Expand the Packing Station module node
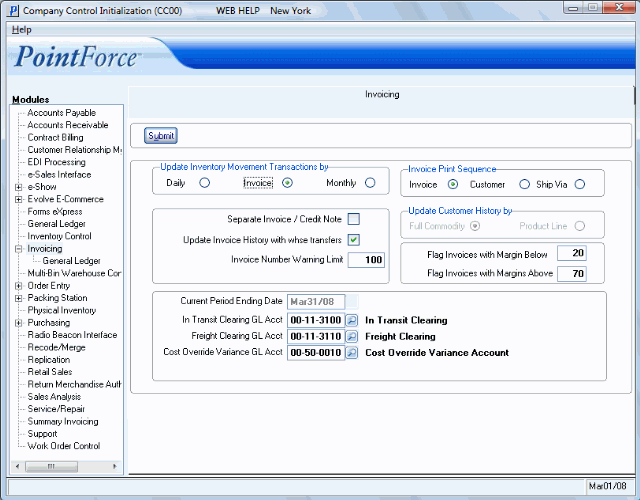 click(x=18, y=298)
